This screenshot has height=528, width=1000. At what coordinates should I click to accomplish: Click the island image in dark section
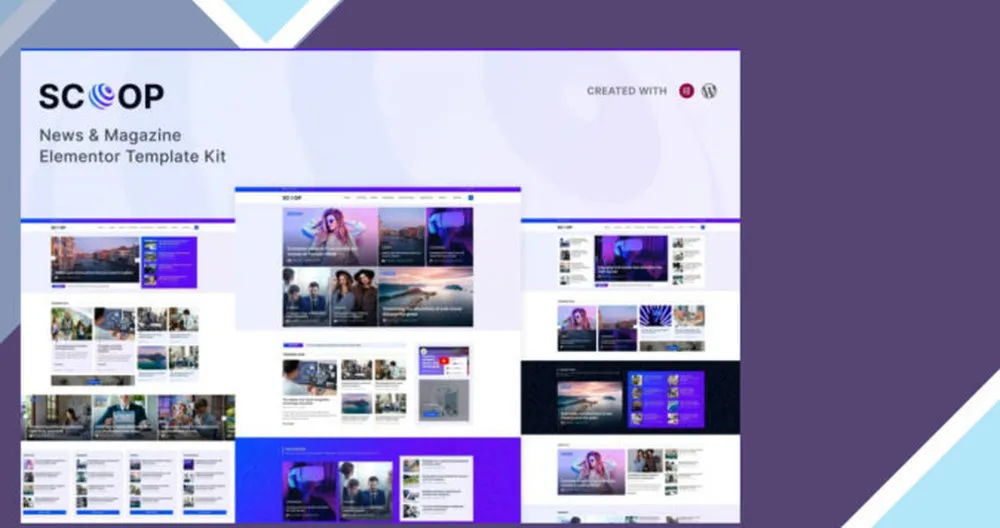pyautogui.click(x=590, y=403)
